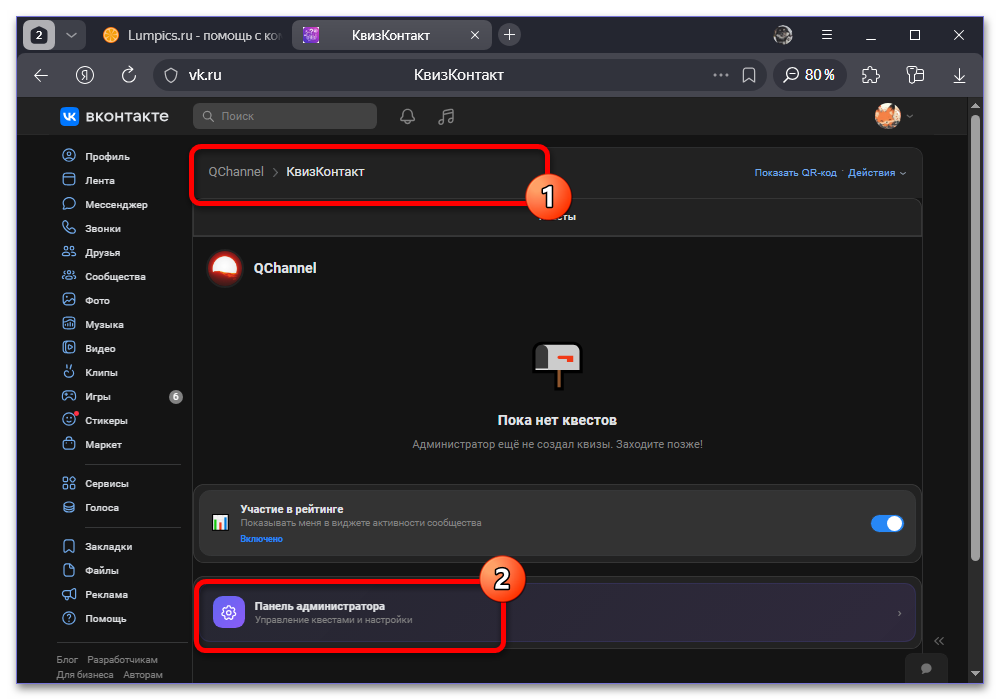Open the tab counter showing 2
This screenshot has height=700, width=1000.
(39, 35)
